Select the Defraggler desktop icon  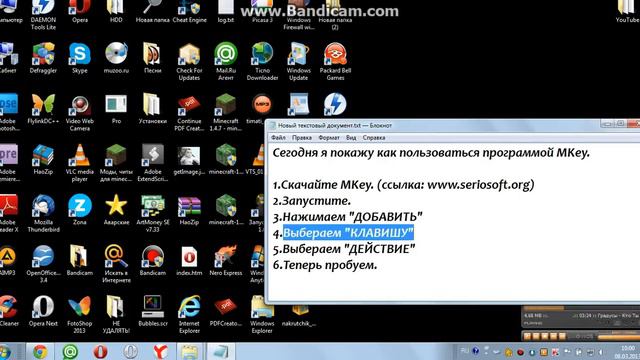click(x=43, y=58)
